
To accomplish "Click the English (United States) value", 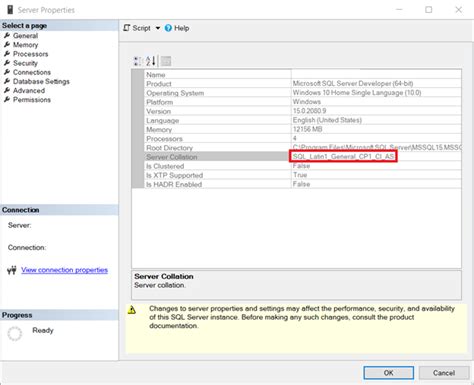I will pos(327,120).
